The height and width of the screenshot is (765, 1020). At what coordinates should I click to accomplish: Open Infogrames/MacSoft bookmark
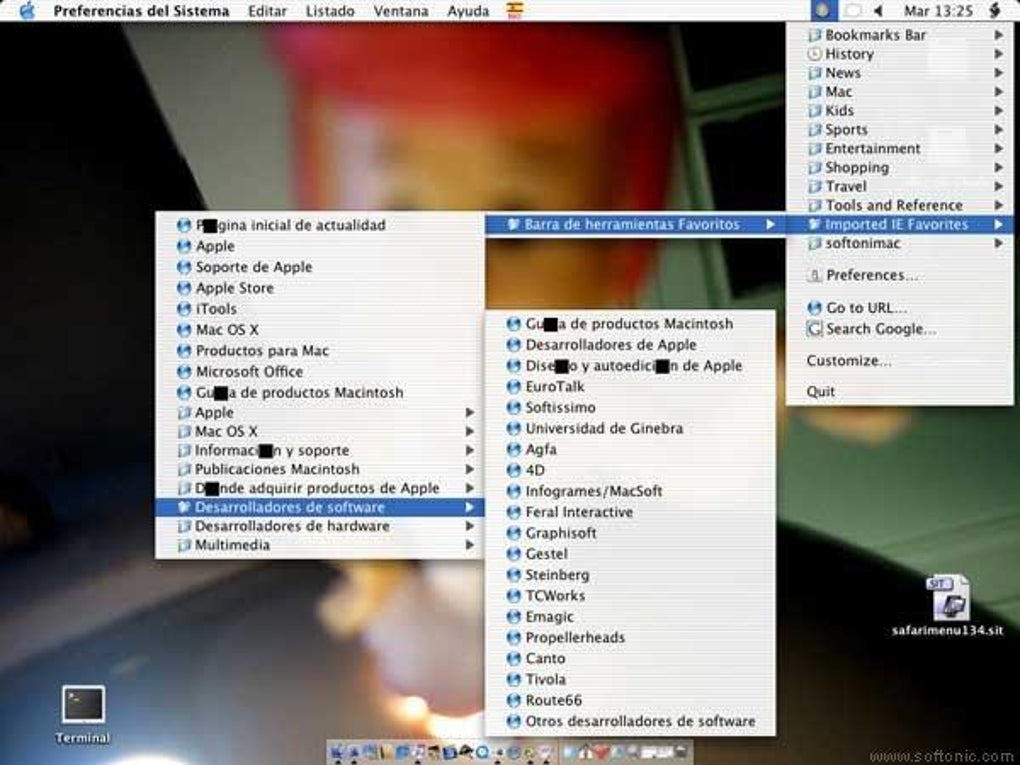[x=630, y=491]
